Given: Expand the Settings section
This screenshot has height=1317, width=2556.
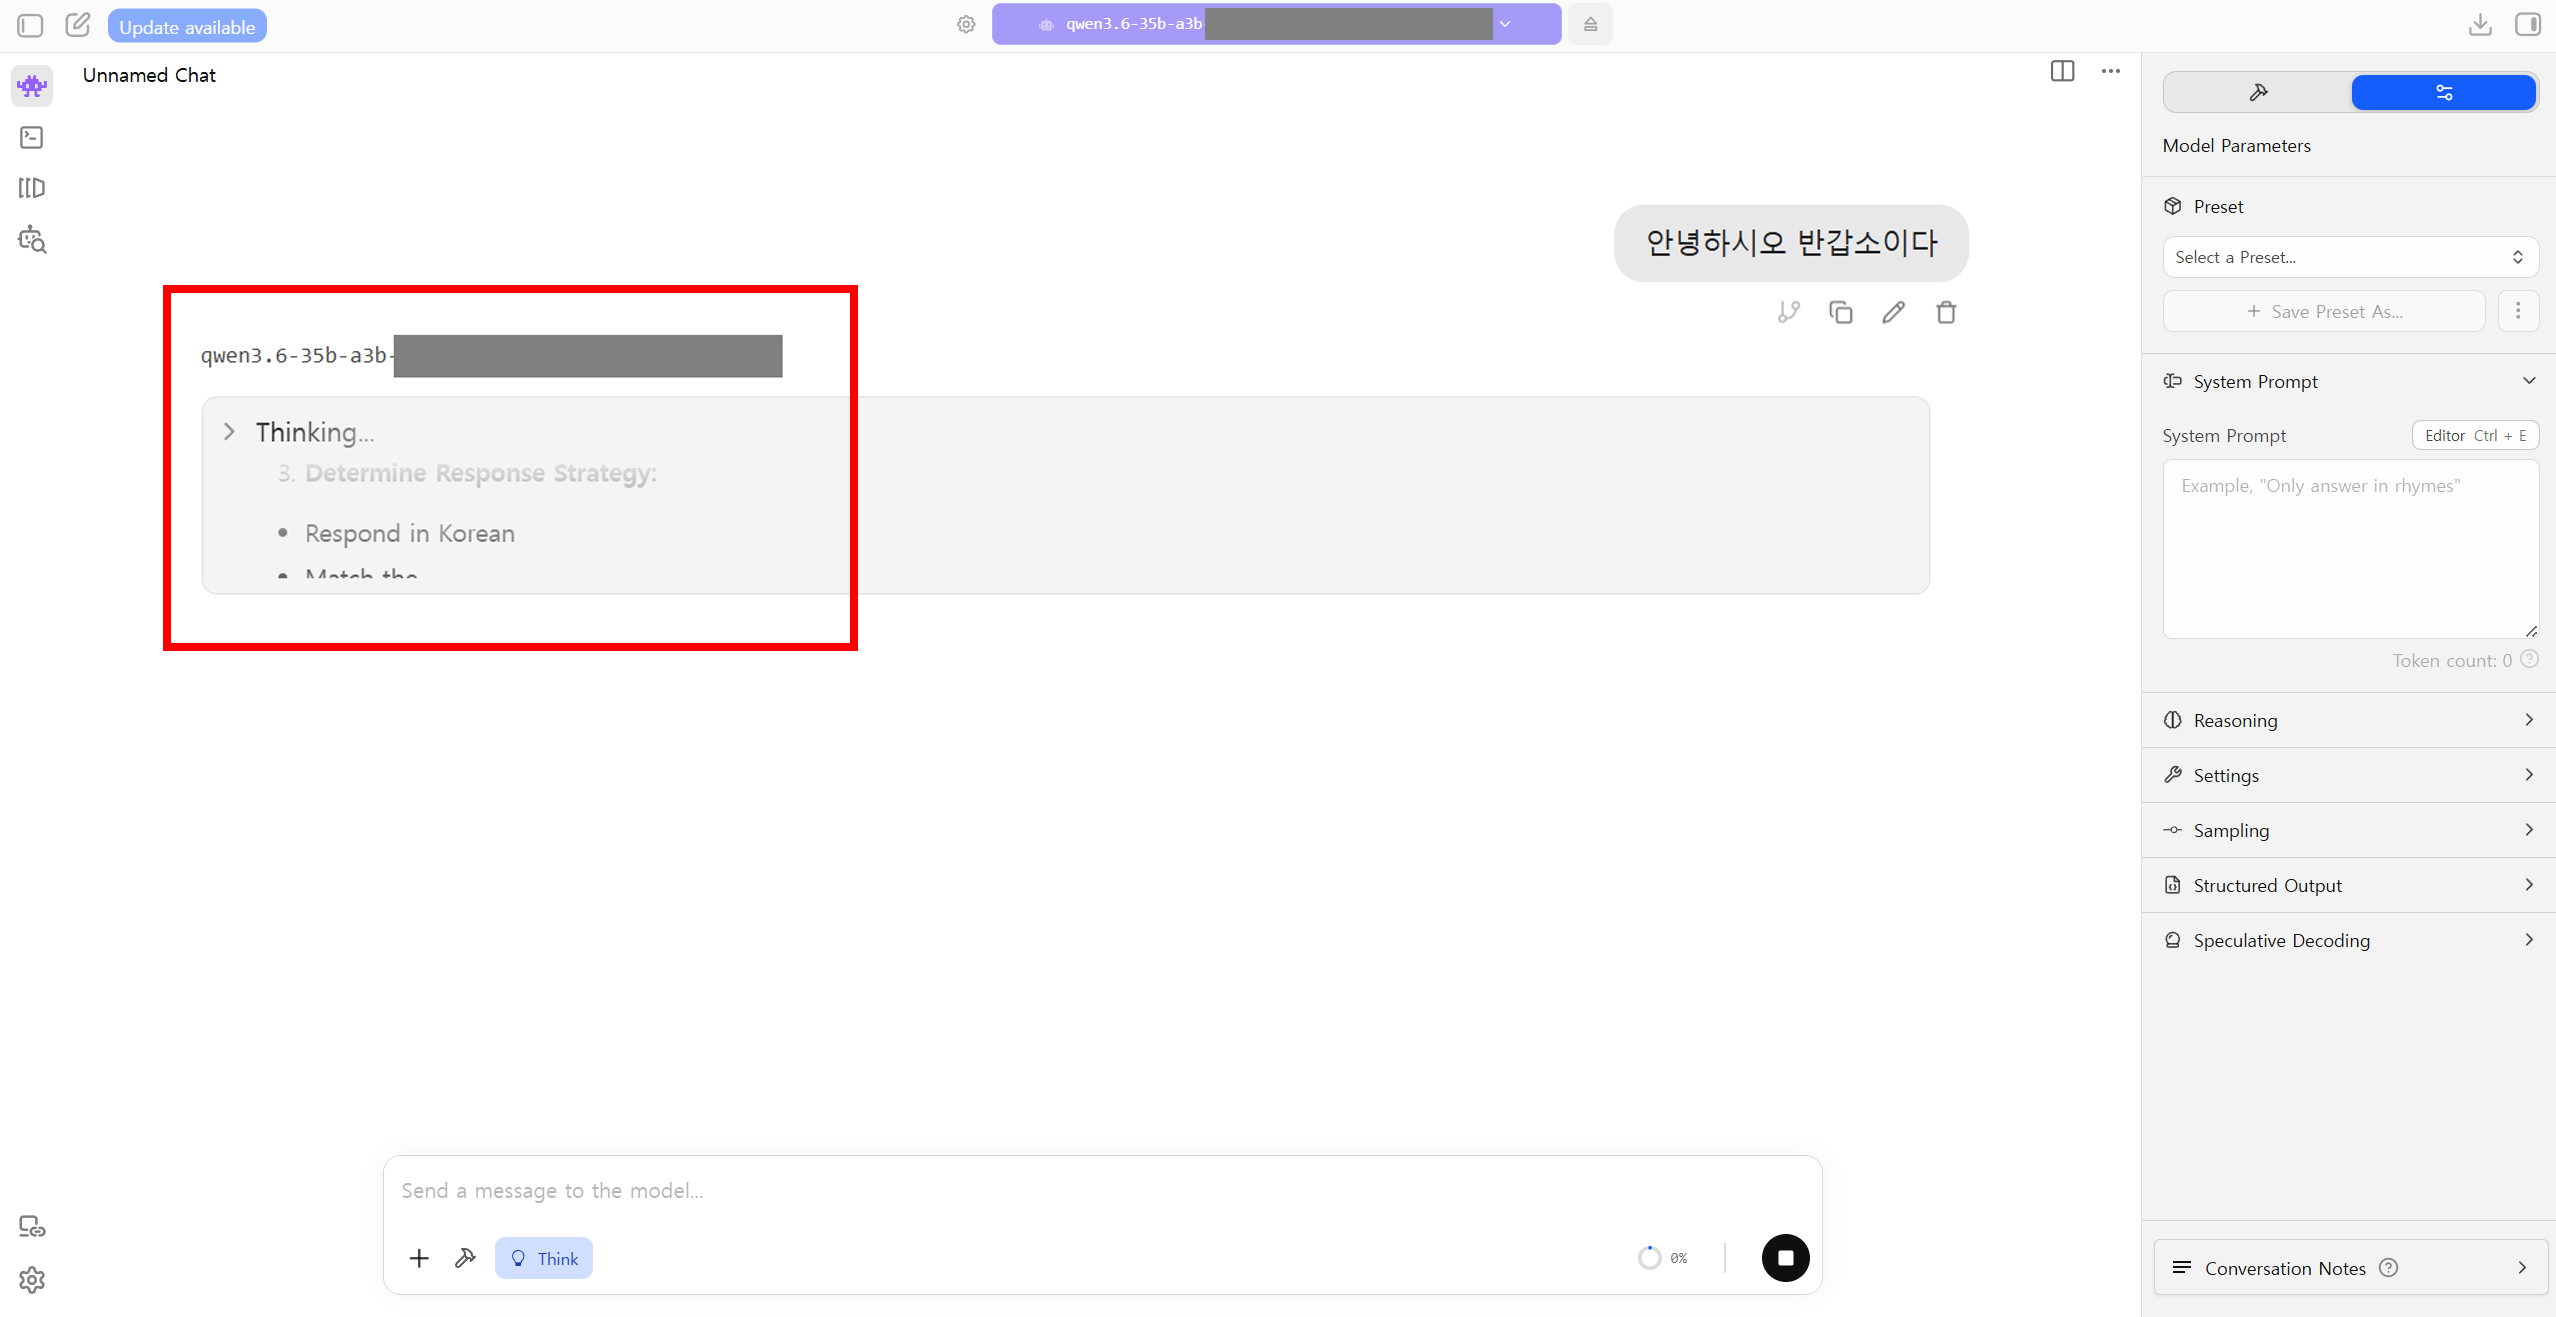Looking at the screenshot, I should pyautogui.click(x=2350, y=775).
